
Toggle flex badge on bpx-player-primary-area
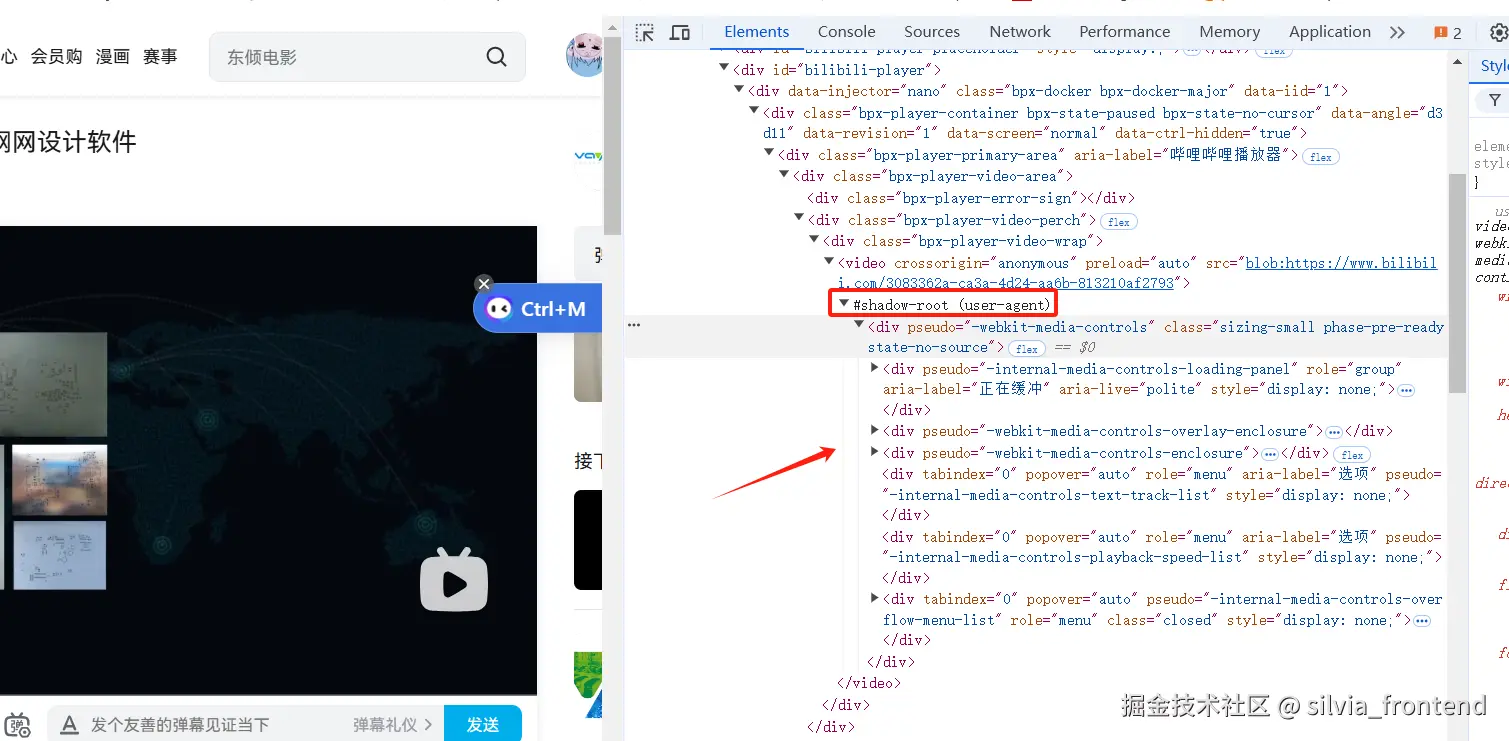click(1321, 157)
